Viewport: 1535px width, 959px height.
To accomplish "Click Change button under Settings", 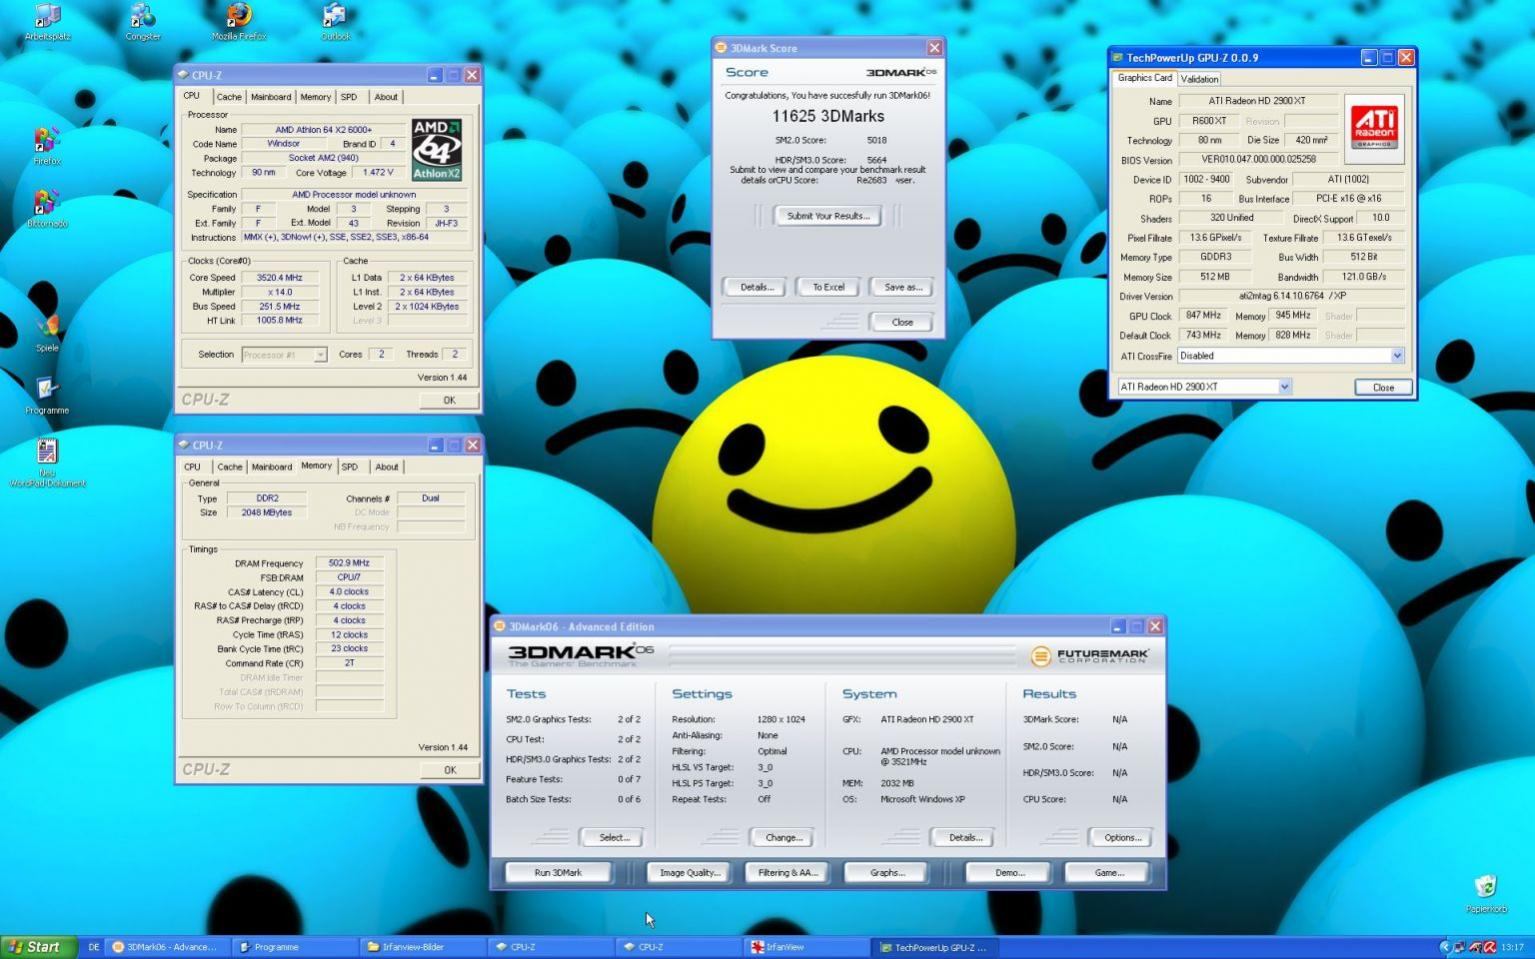I will tap(783, 838).
